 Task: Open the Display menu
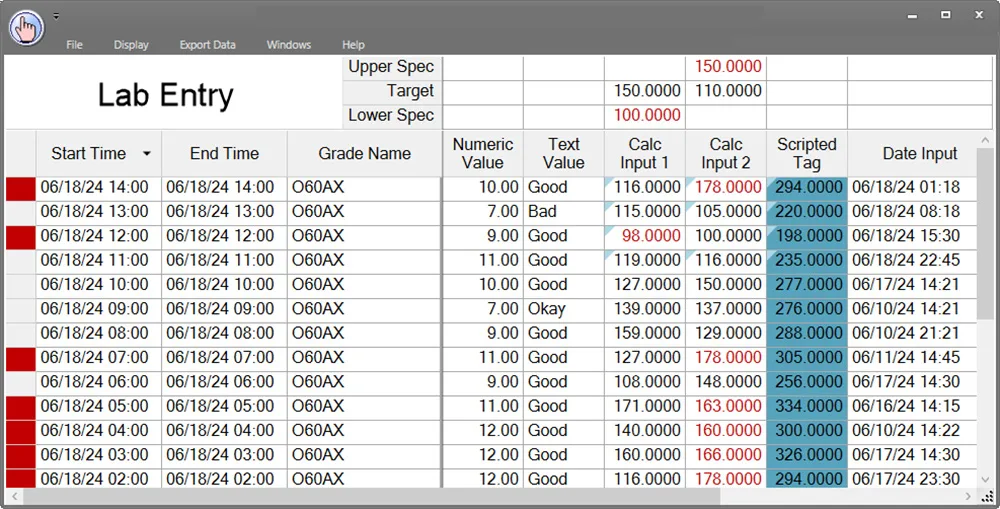pos(131,45)
